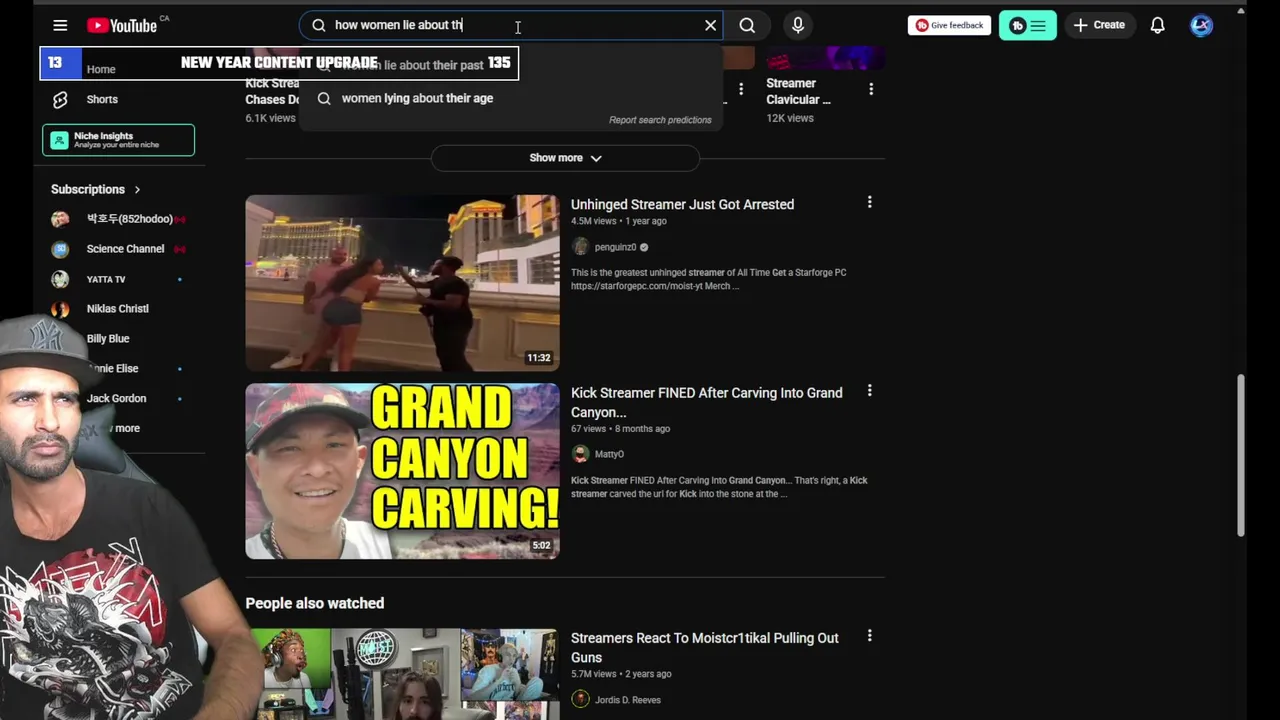Viewport: 1280px width, 720px height.
Task: Click the MattyO channel name
Action: coord(609,454)
